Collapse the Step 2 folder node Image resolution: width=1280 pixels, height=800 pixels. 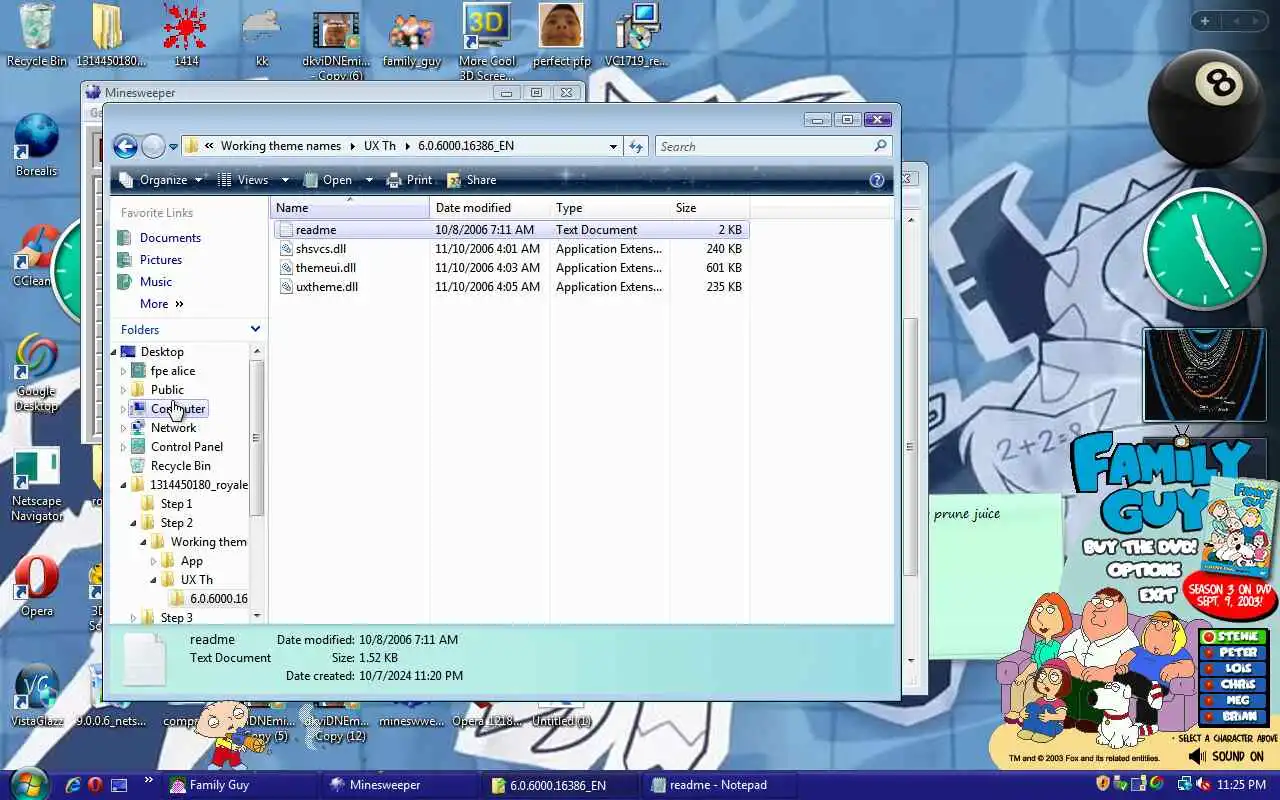(x=134, y=523)
